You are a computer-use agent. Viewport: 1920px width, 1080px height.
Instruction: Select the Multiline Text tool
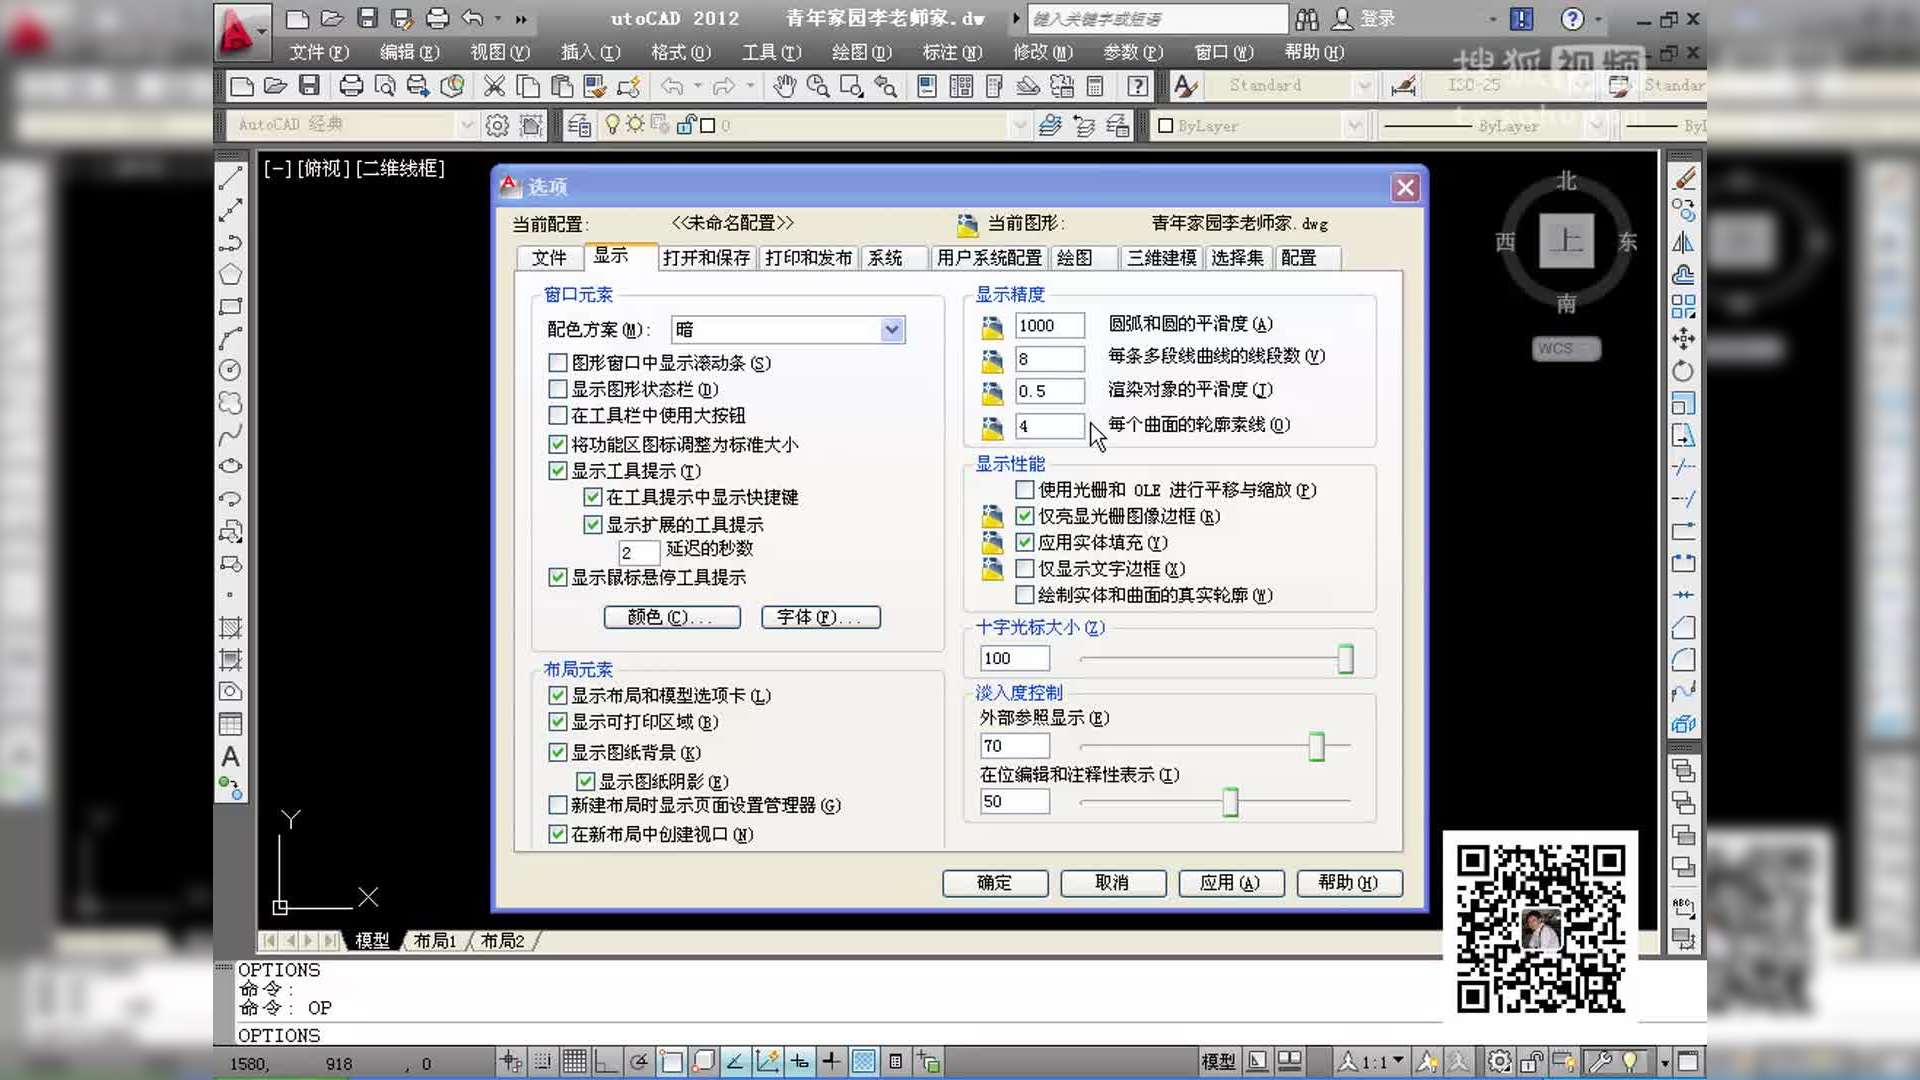coord(230,757)
